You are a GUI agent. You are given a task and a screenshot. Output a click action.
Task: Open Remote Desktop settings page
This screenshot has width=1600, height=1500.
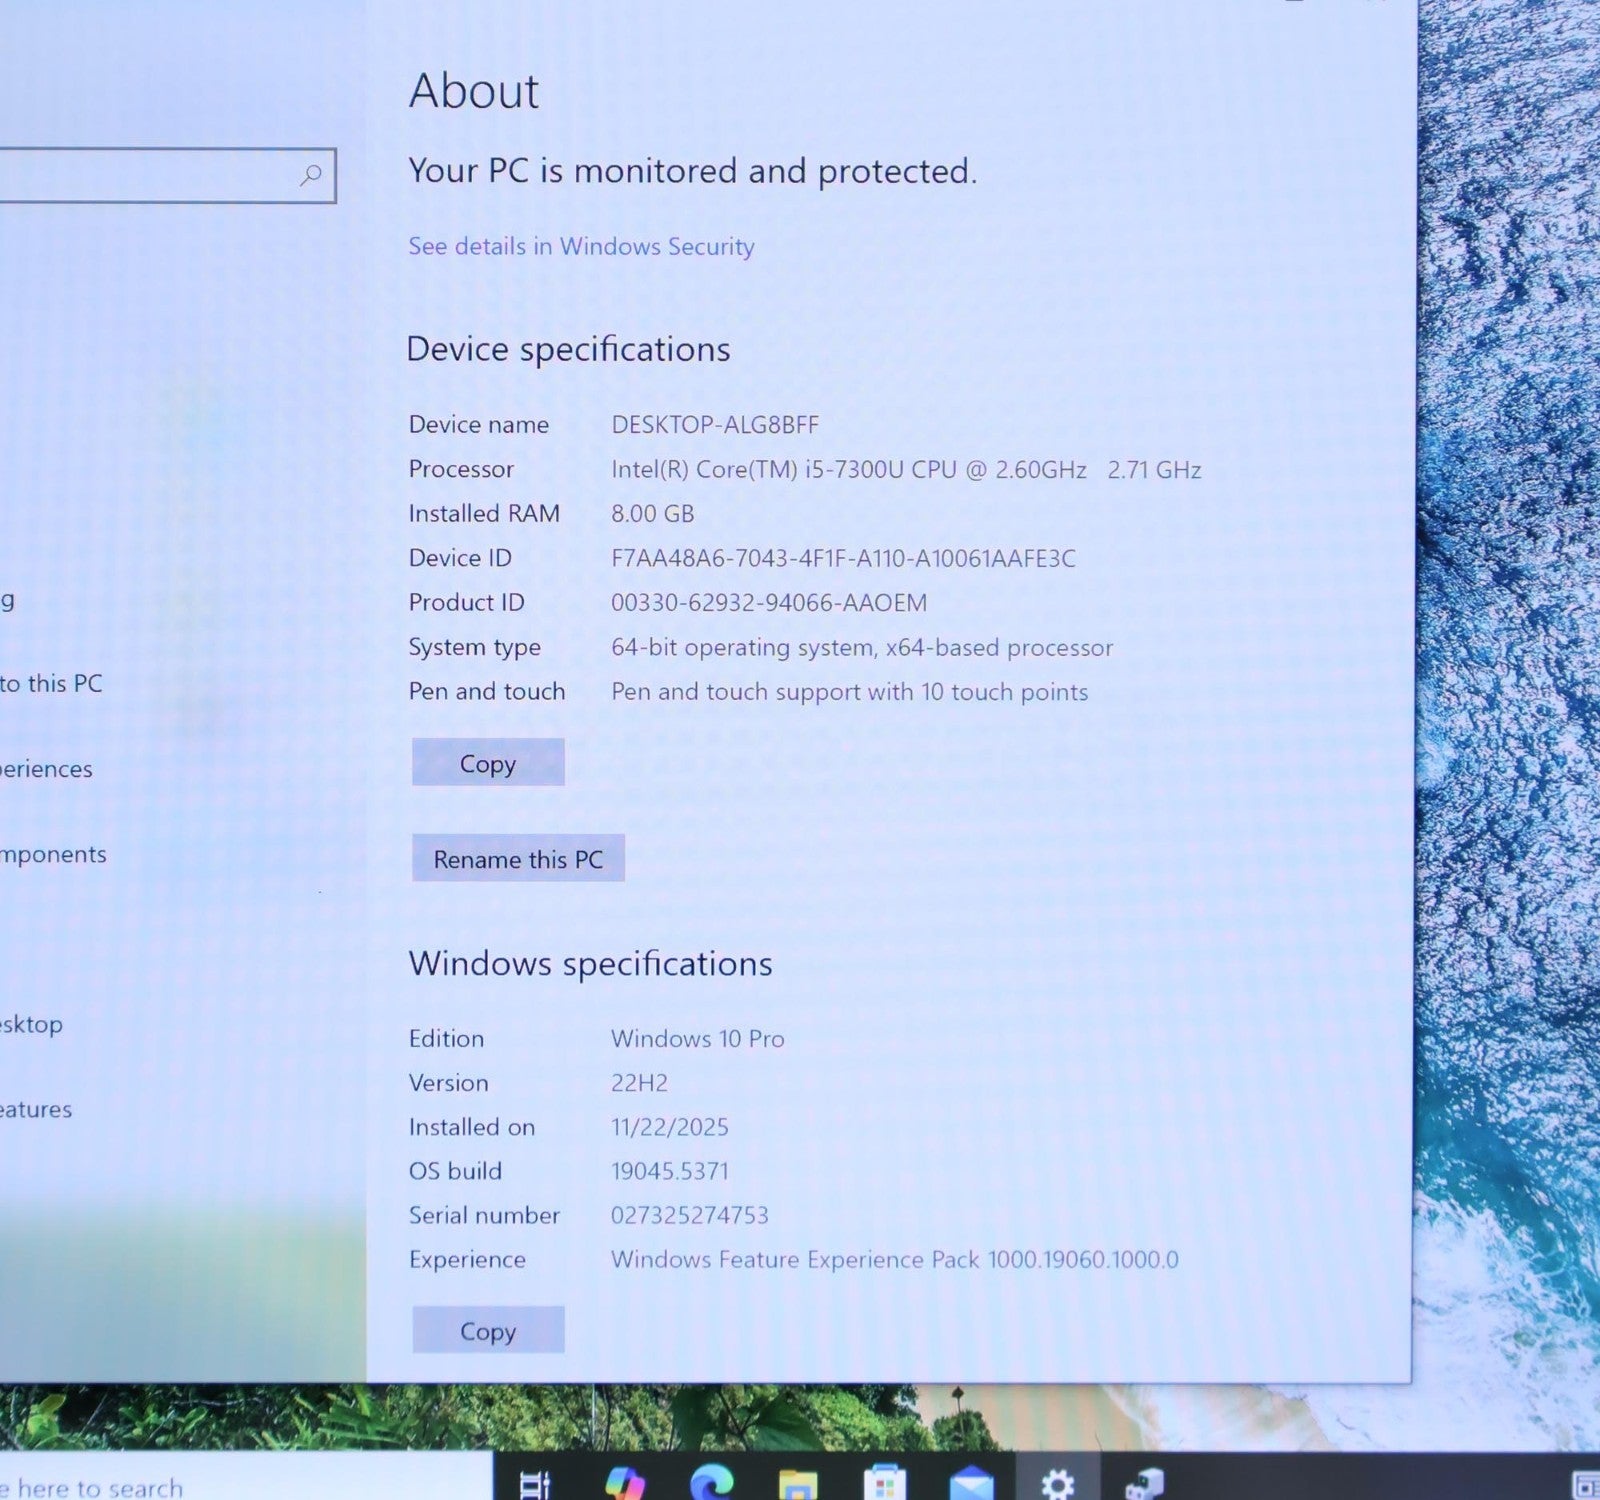(x=30, y=1025)
